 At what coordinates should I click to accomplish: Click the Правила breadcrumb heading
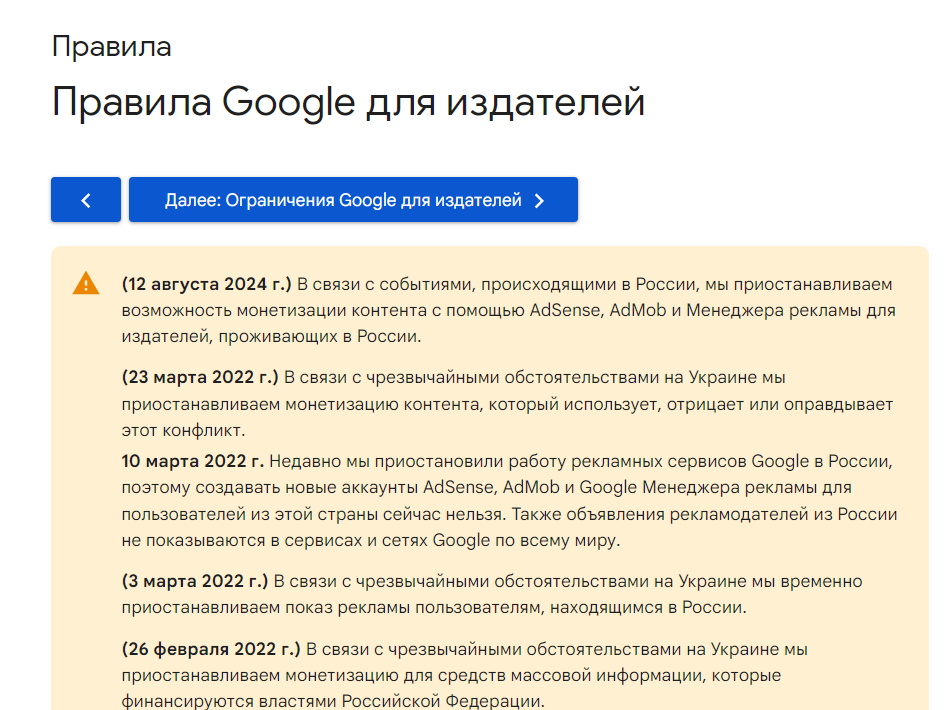112,46
